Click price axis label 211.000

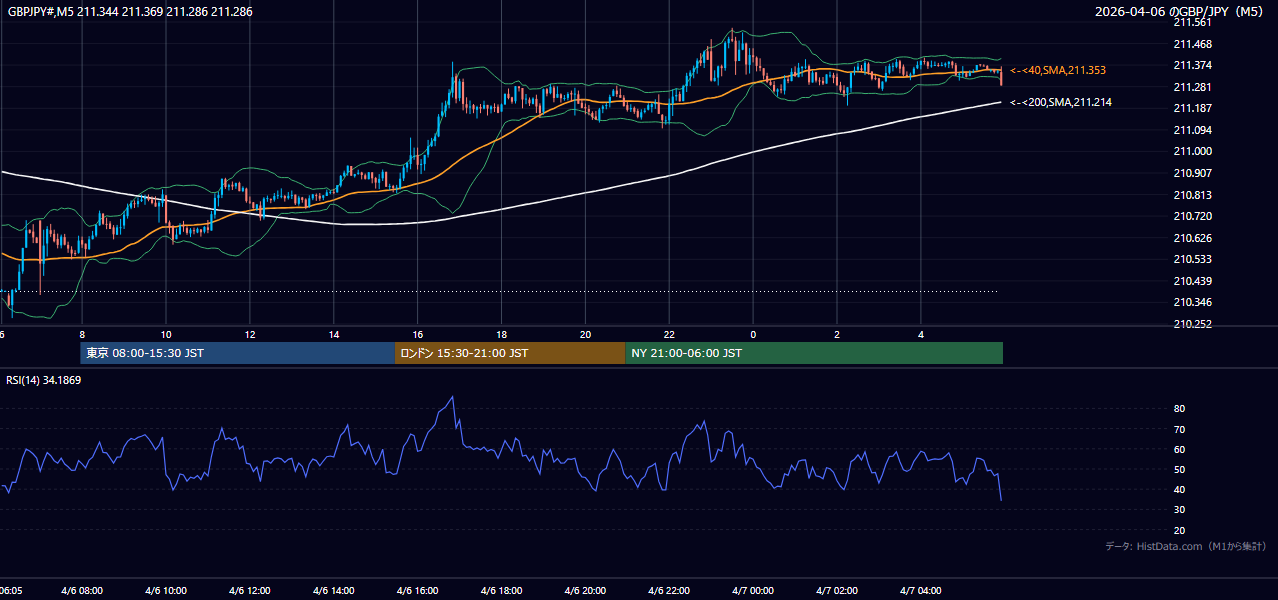coord(1192,151)
